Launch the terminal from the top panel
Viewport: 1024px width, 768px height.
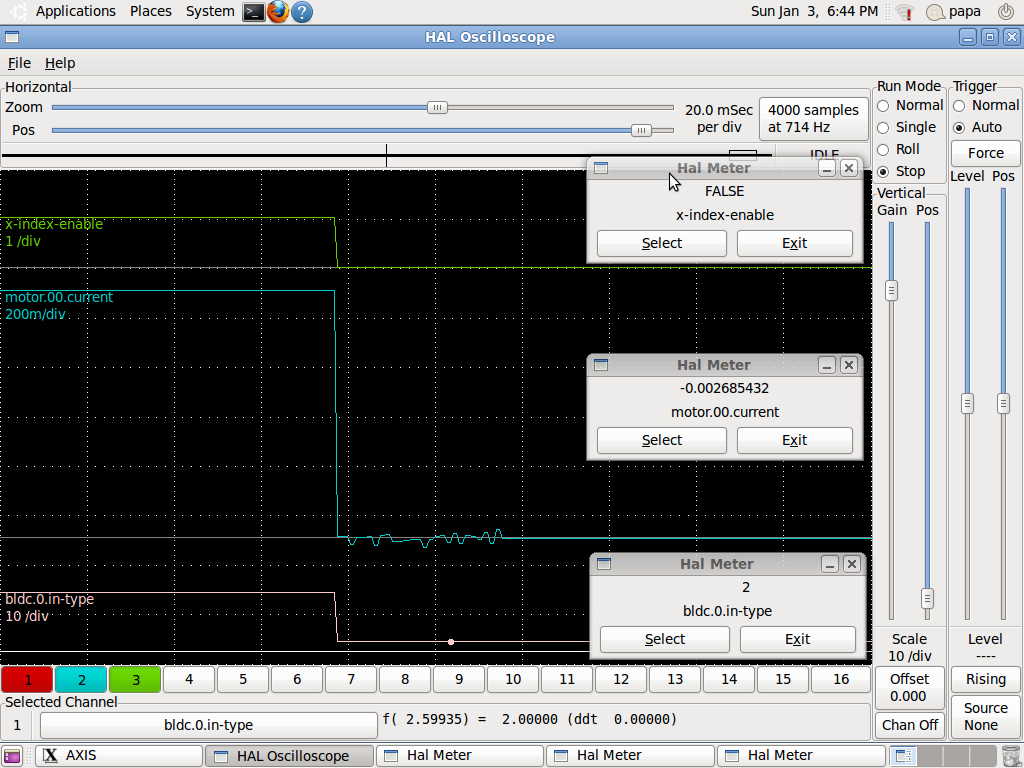254,12
